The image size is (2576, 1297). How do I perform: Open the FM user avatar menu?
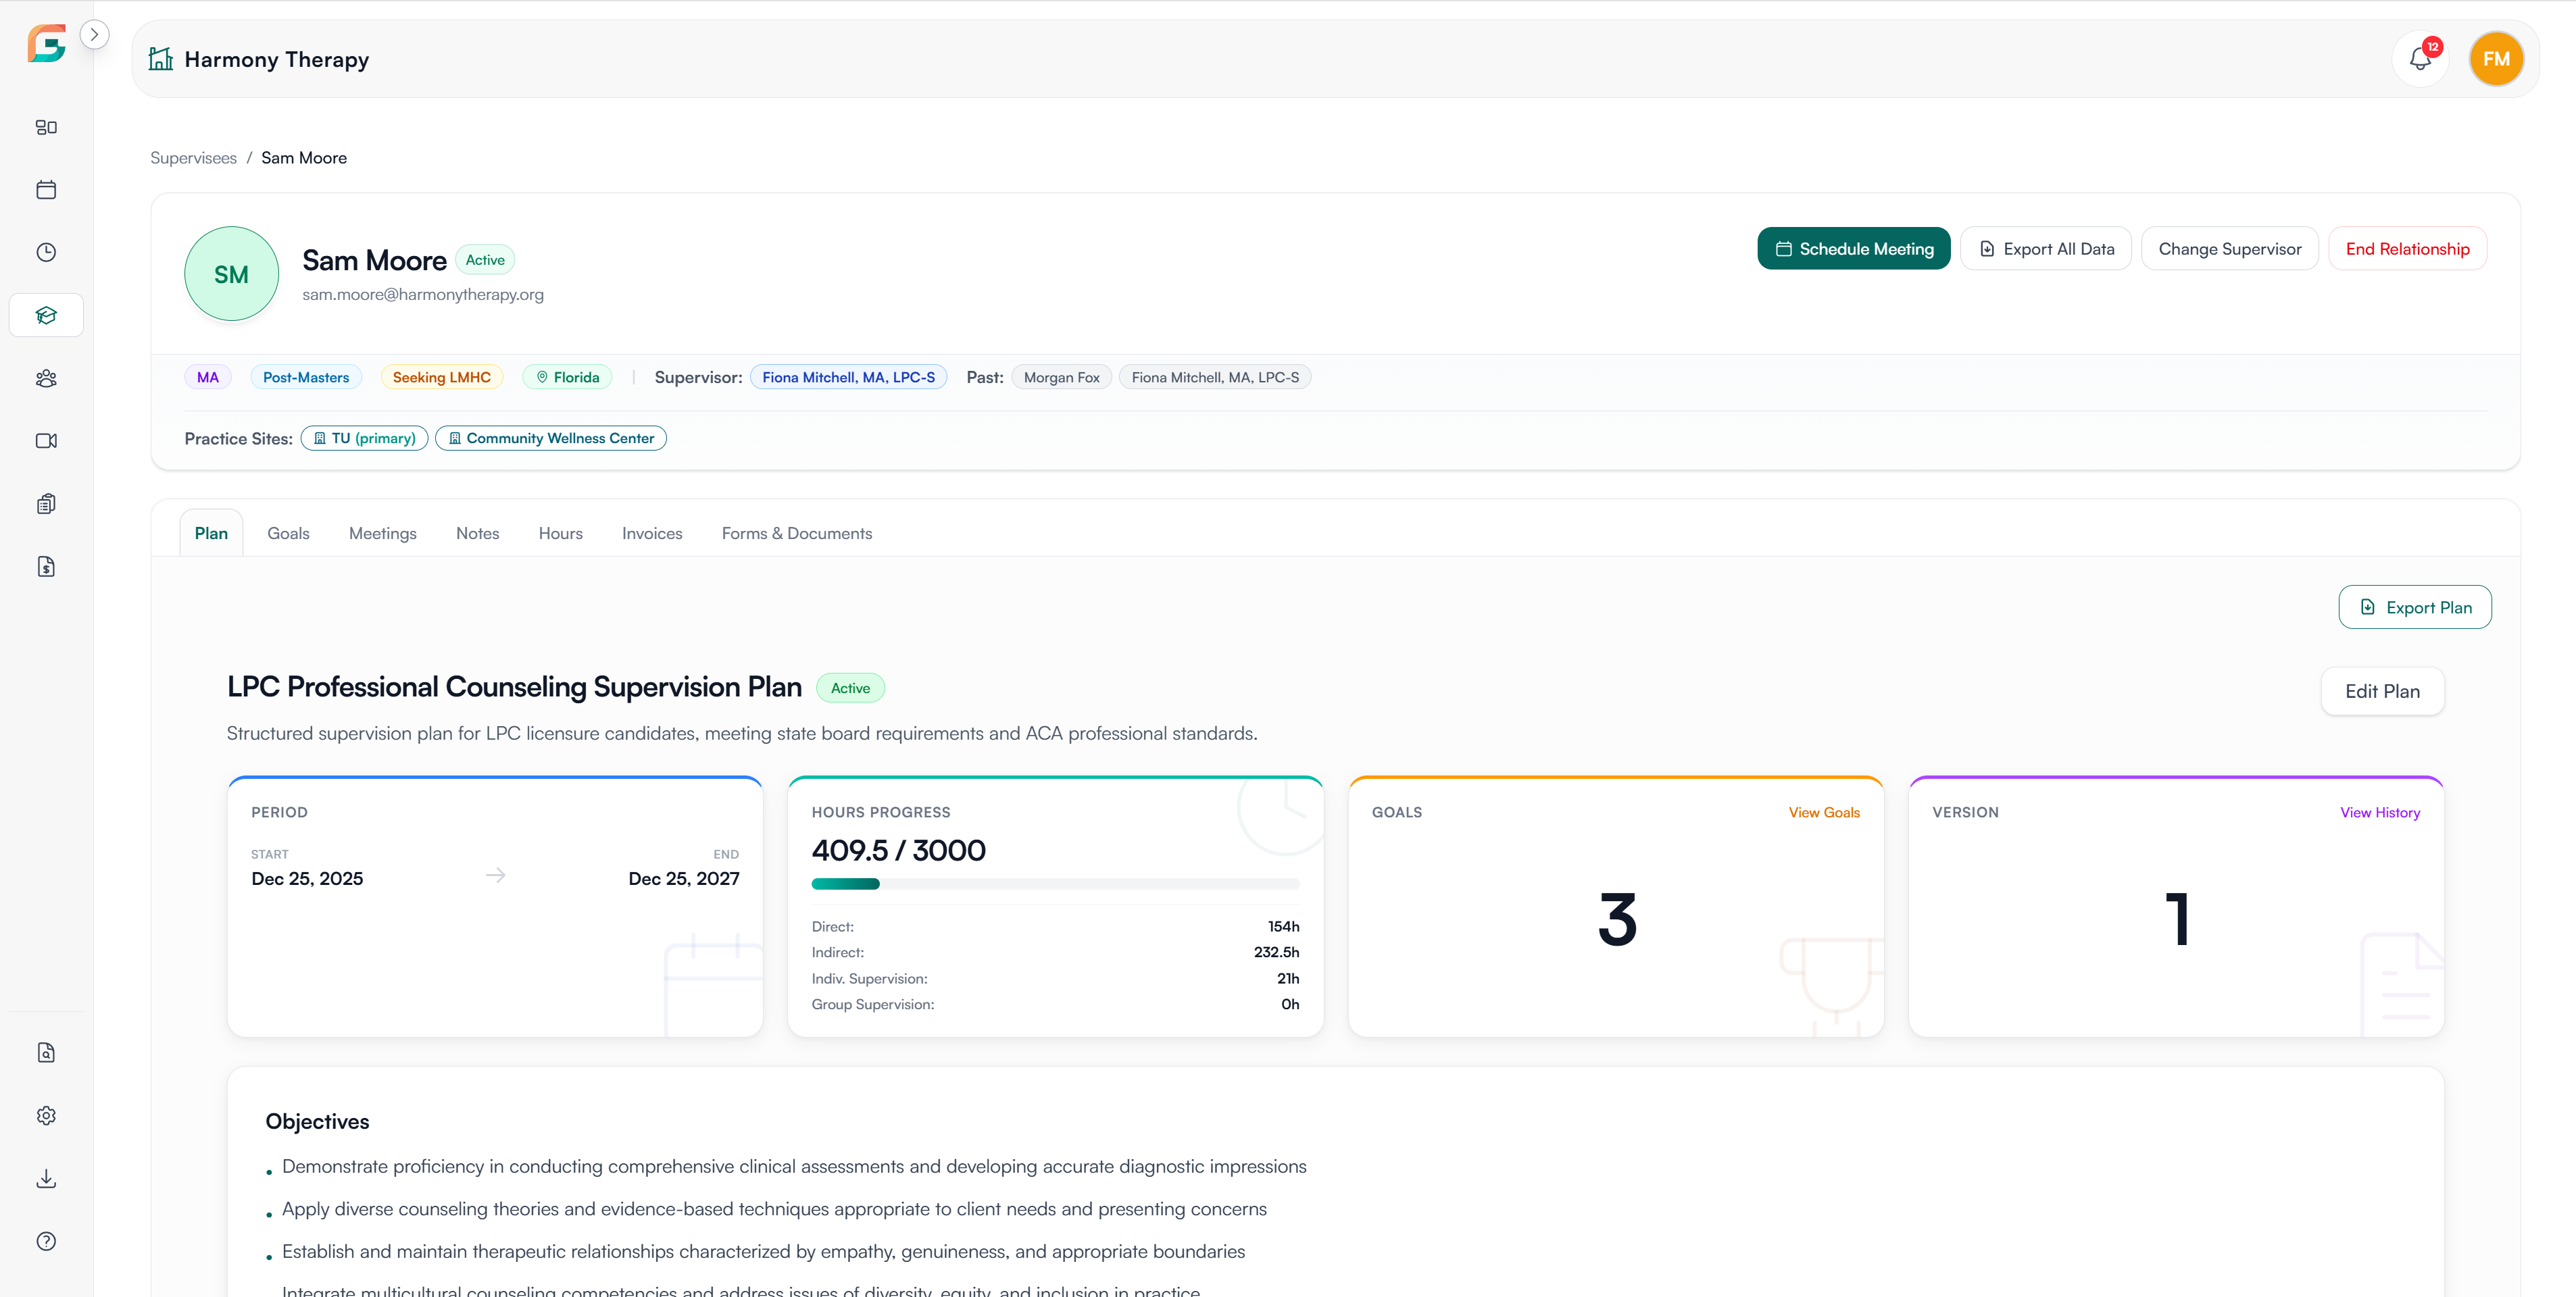pyautogui.click(x=2496, y=59)
